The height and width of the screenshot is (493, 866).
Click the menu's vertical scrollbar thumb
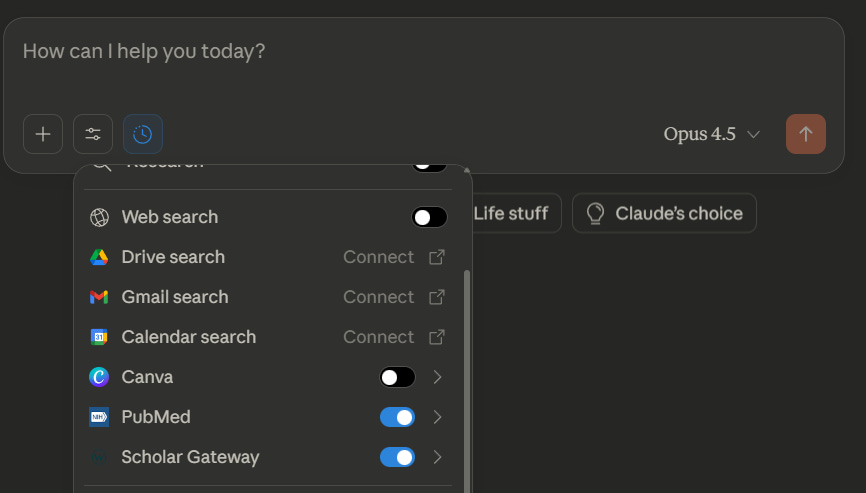[x=467, y=381]
